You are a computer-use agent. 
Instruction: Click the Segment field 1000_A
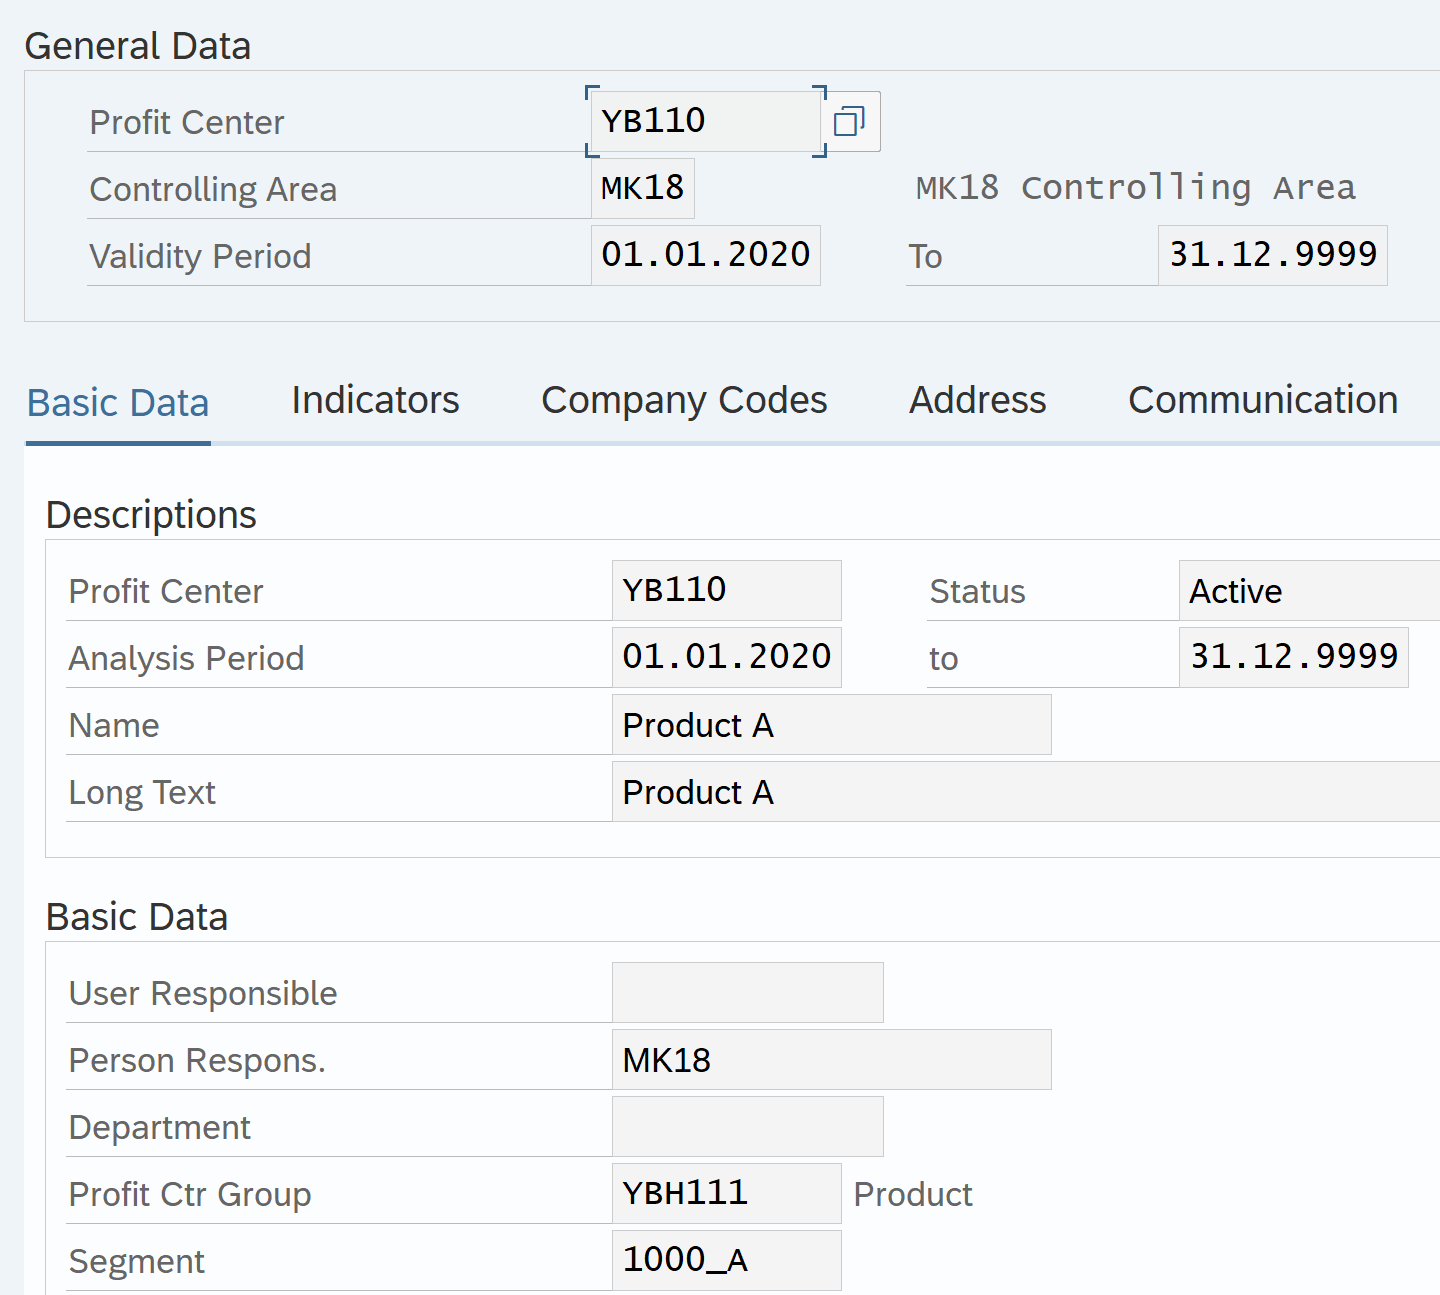pyautogui.click(x=727, y=1260)
